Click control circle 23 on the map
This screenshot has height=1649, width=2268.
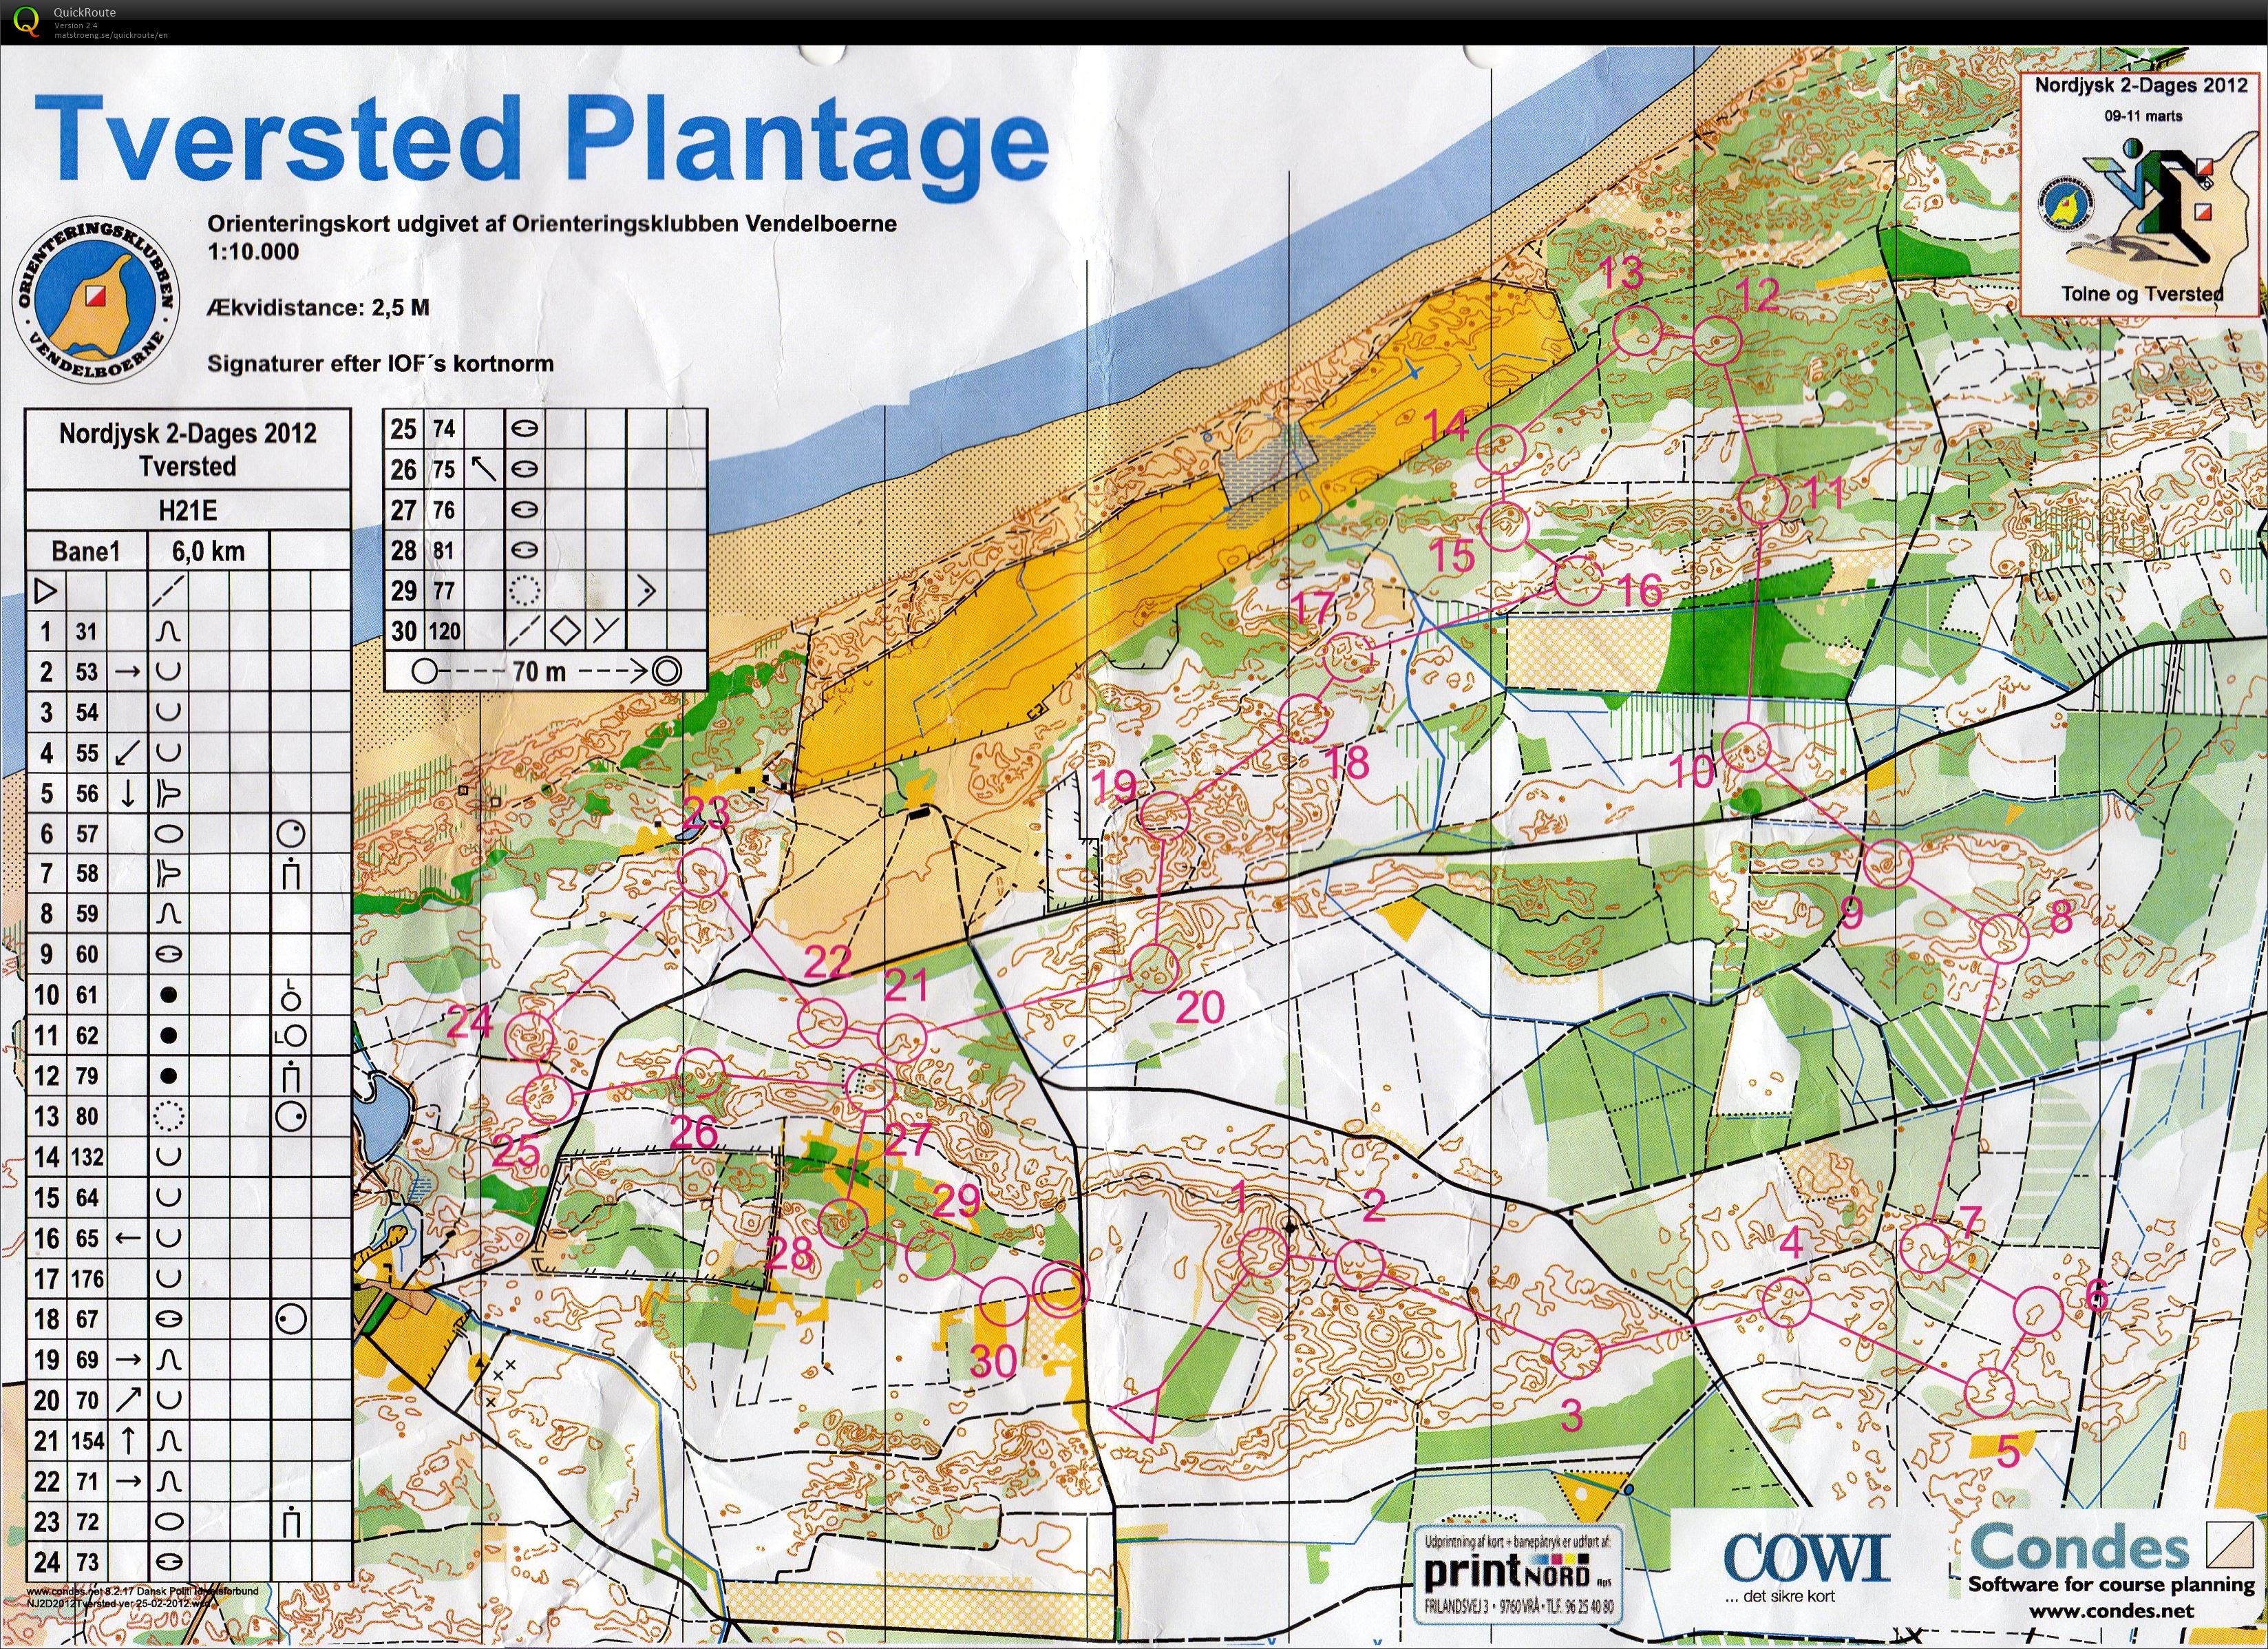click(703, 872)
